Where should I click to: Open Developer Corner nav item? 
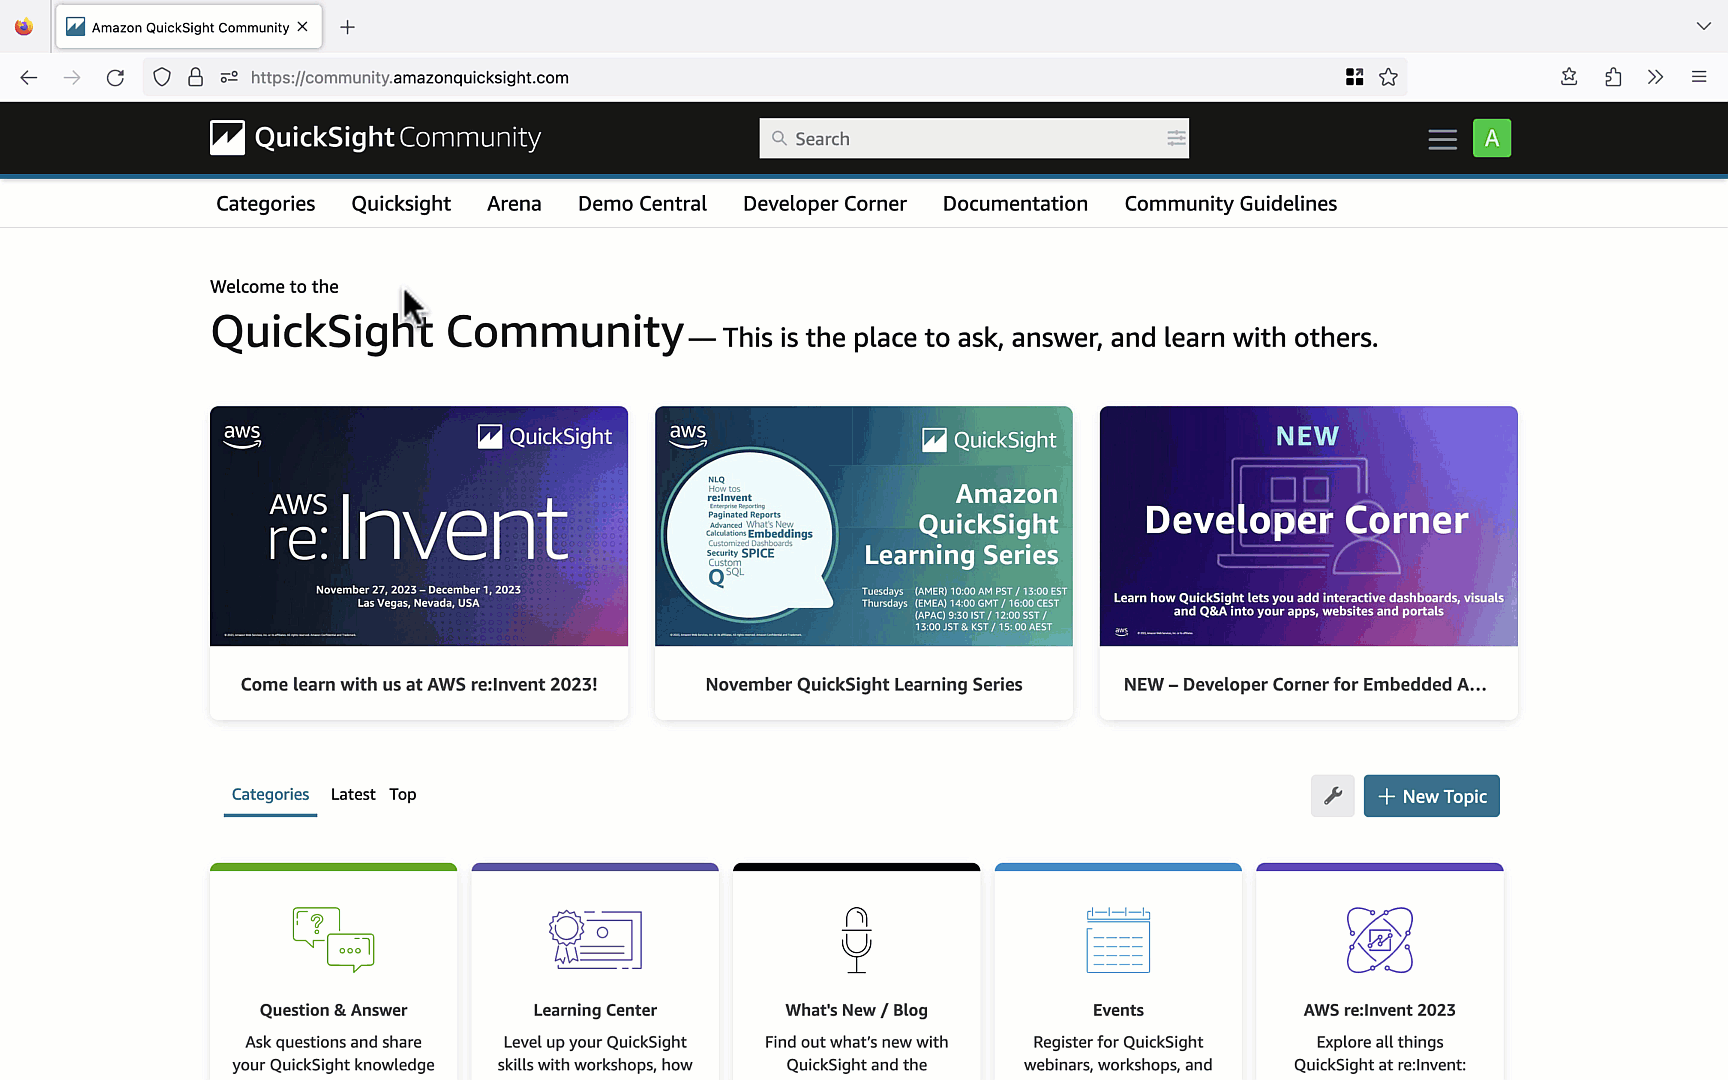(x=825, y=203)
